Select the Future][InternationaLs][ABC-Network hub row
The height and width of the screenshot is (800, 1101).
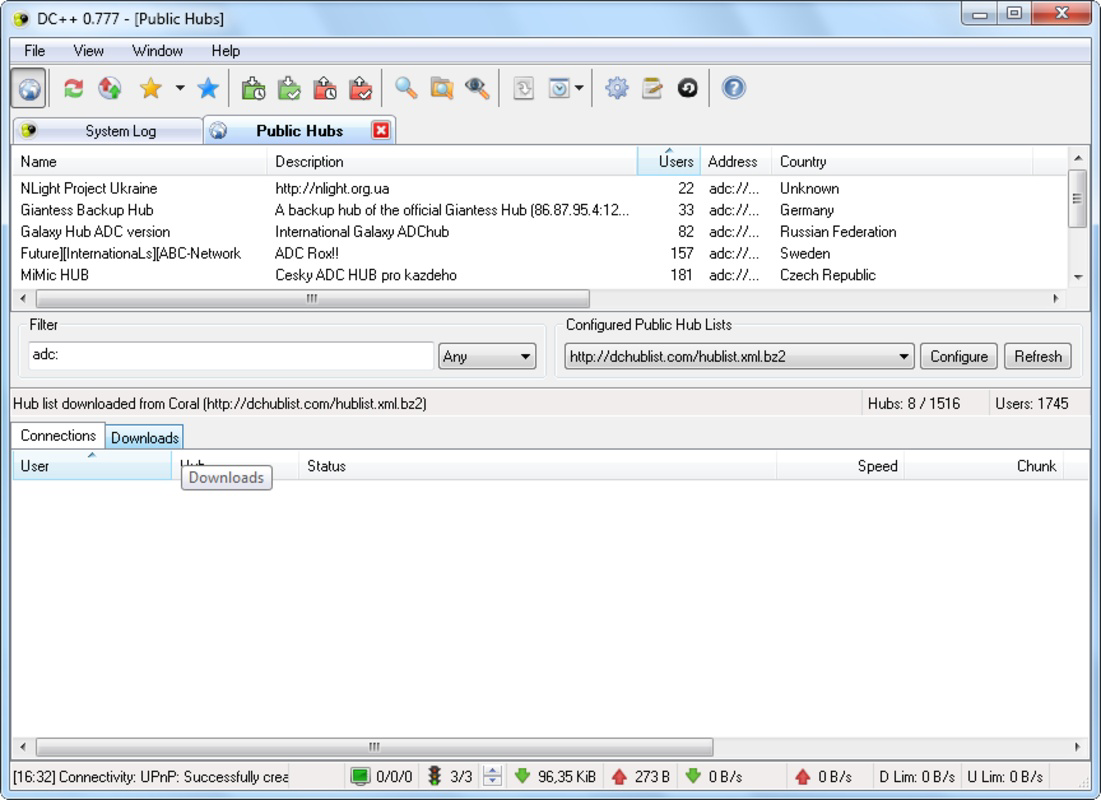[x=539, y=254]
